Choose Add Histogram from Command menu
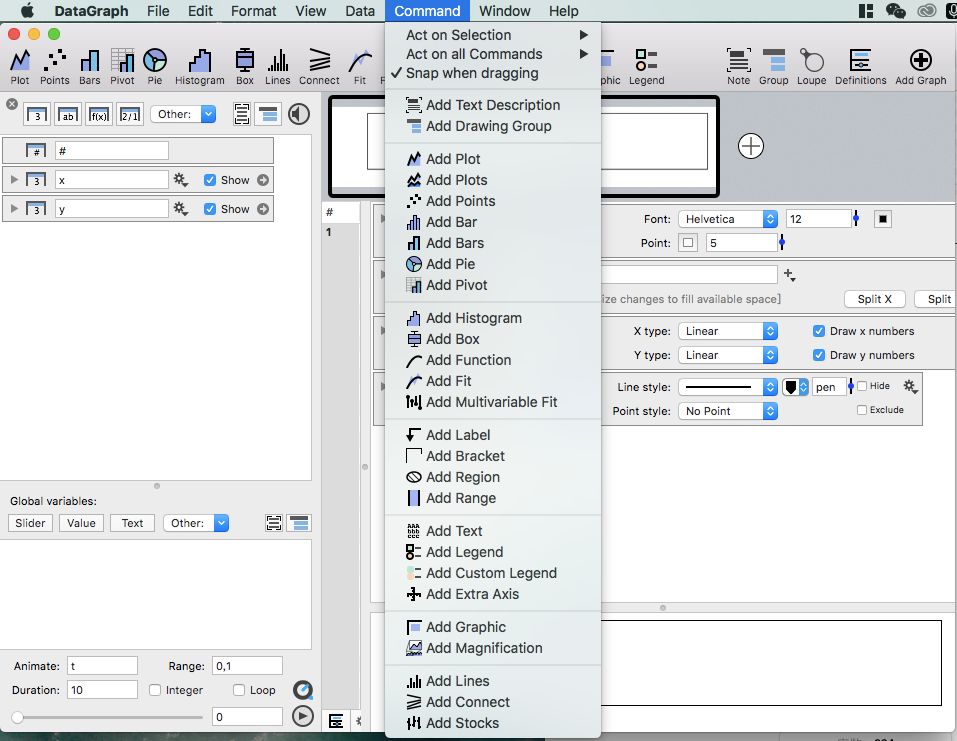957x741 pixels. pyautogui.click(x=493, y=318)
